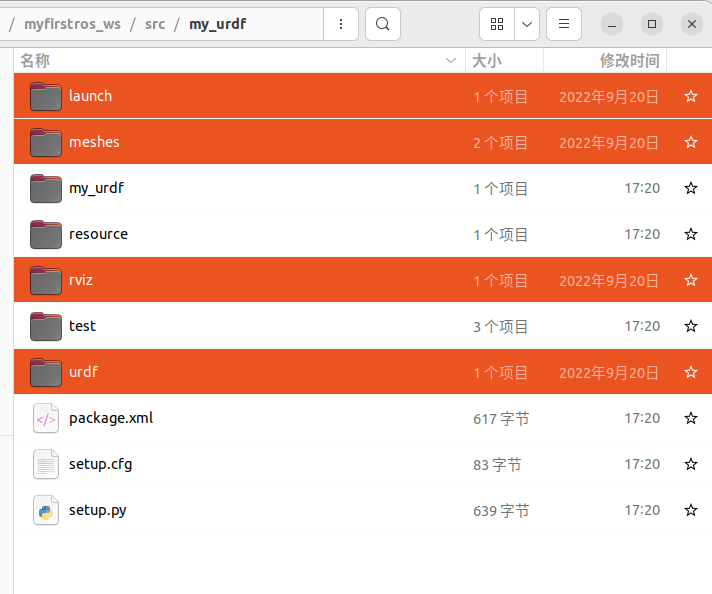
Task: Click the 3 个项目 size of test
Action: pos(500,327)
